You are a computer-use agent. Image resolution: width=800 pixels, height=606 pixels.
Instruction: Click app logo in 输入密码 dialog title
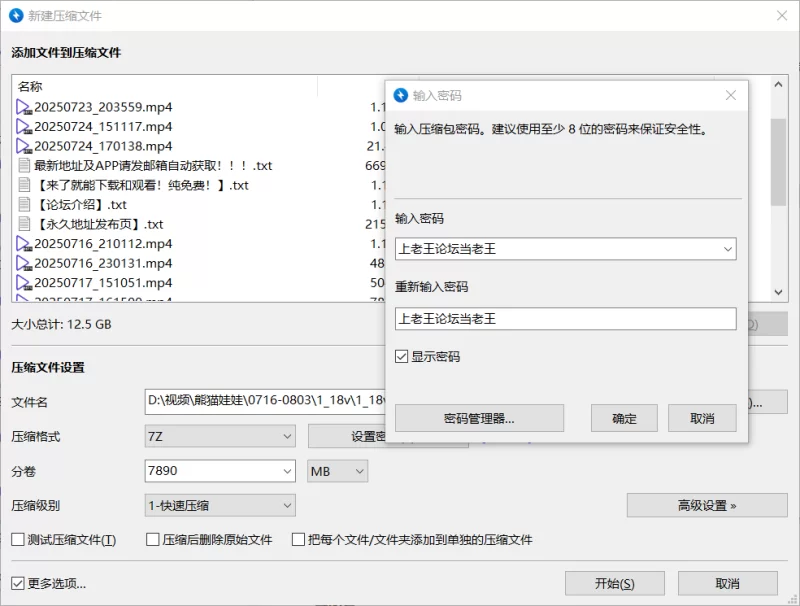[x=401, y=95]
